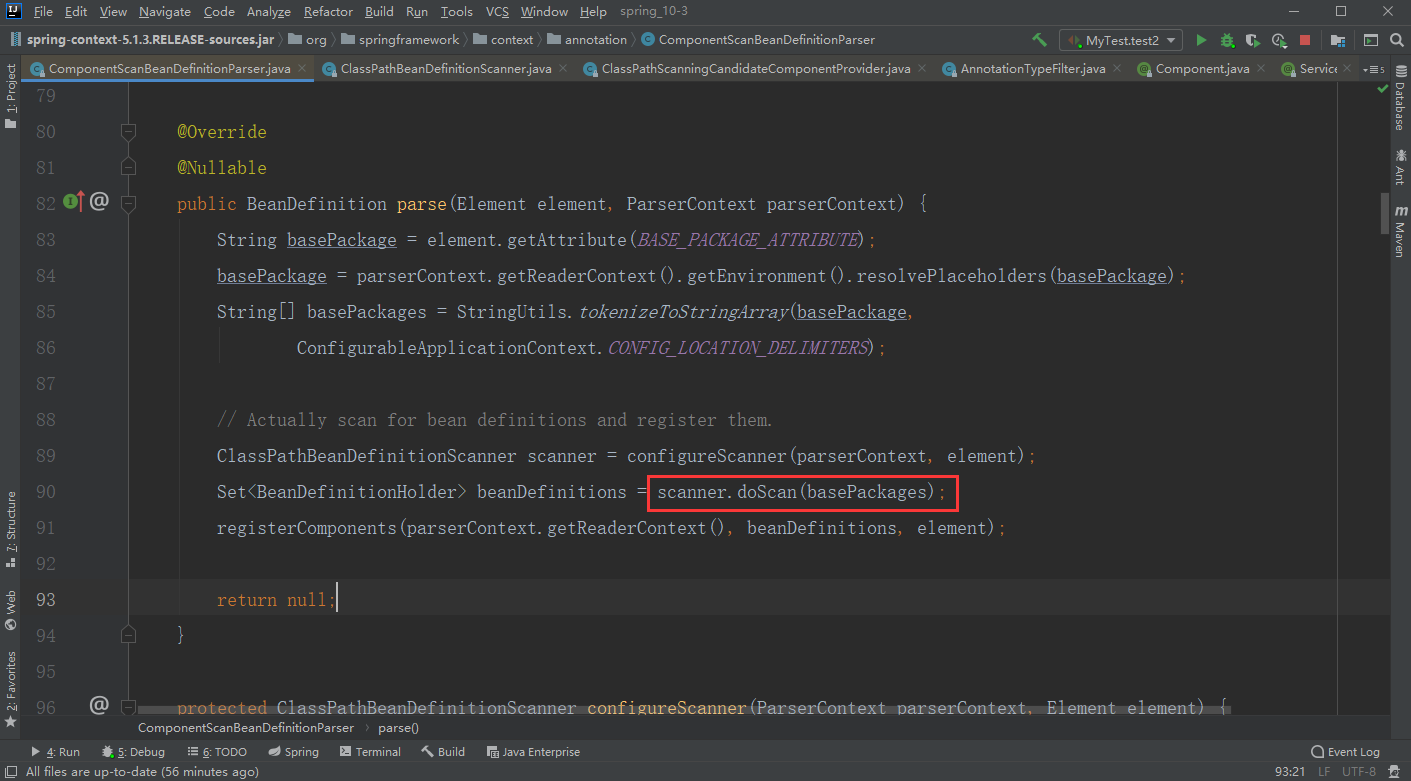1411x781 pixels.
Task: Click the @ gutter icon on line 82
Action: point(99,202)
